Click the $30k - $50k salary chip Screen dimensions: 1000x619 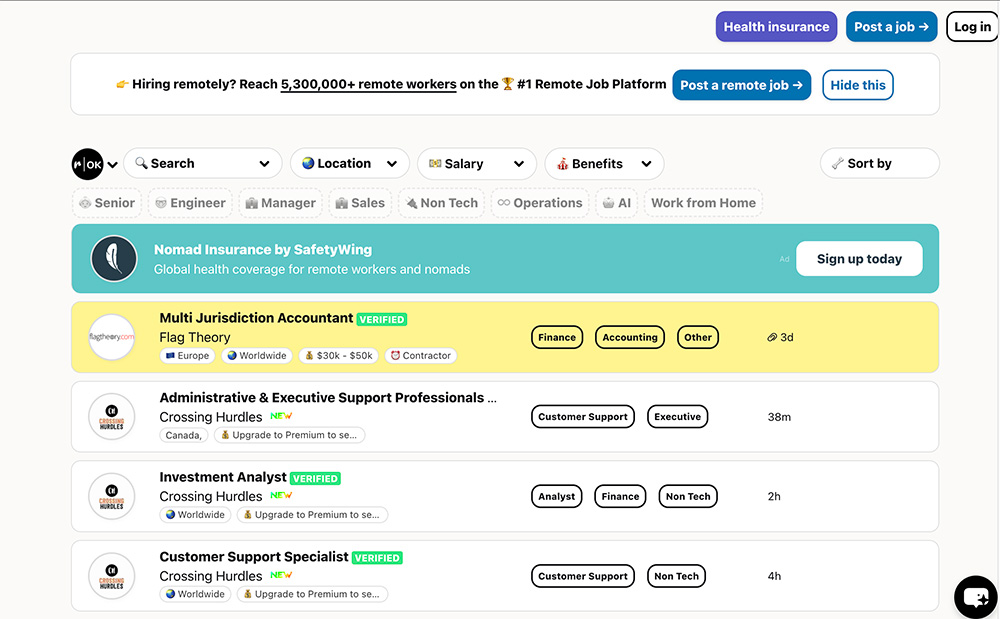coord(339,356)
